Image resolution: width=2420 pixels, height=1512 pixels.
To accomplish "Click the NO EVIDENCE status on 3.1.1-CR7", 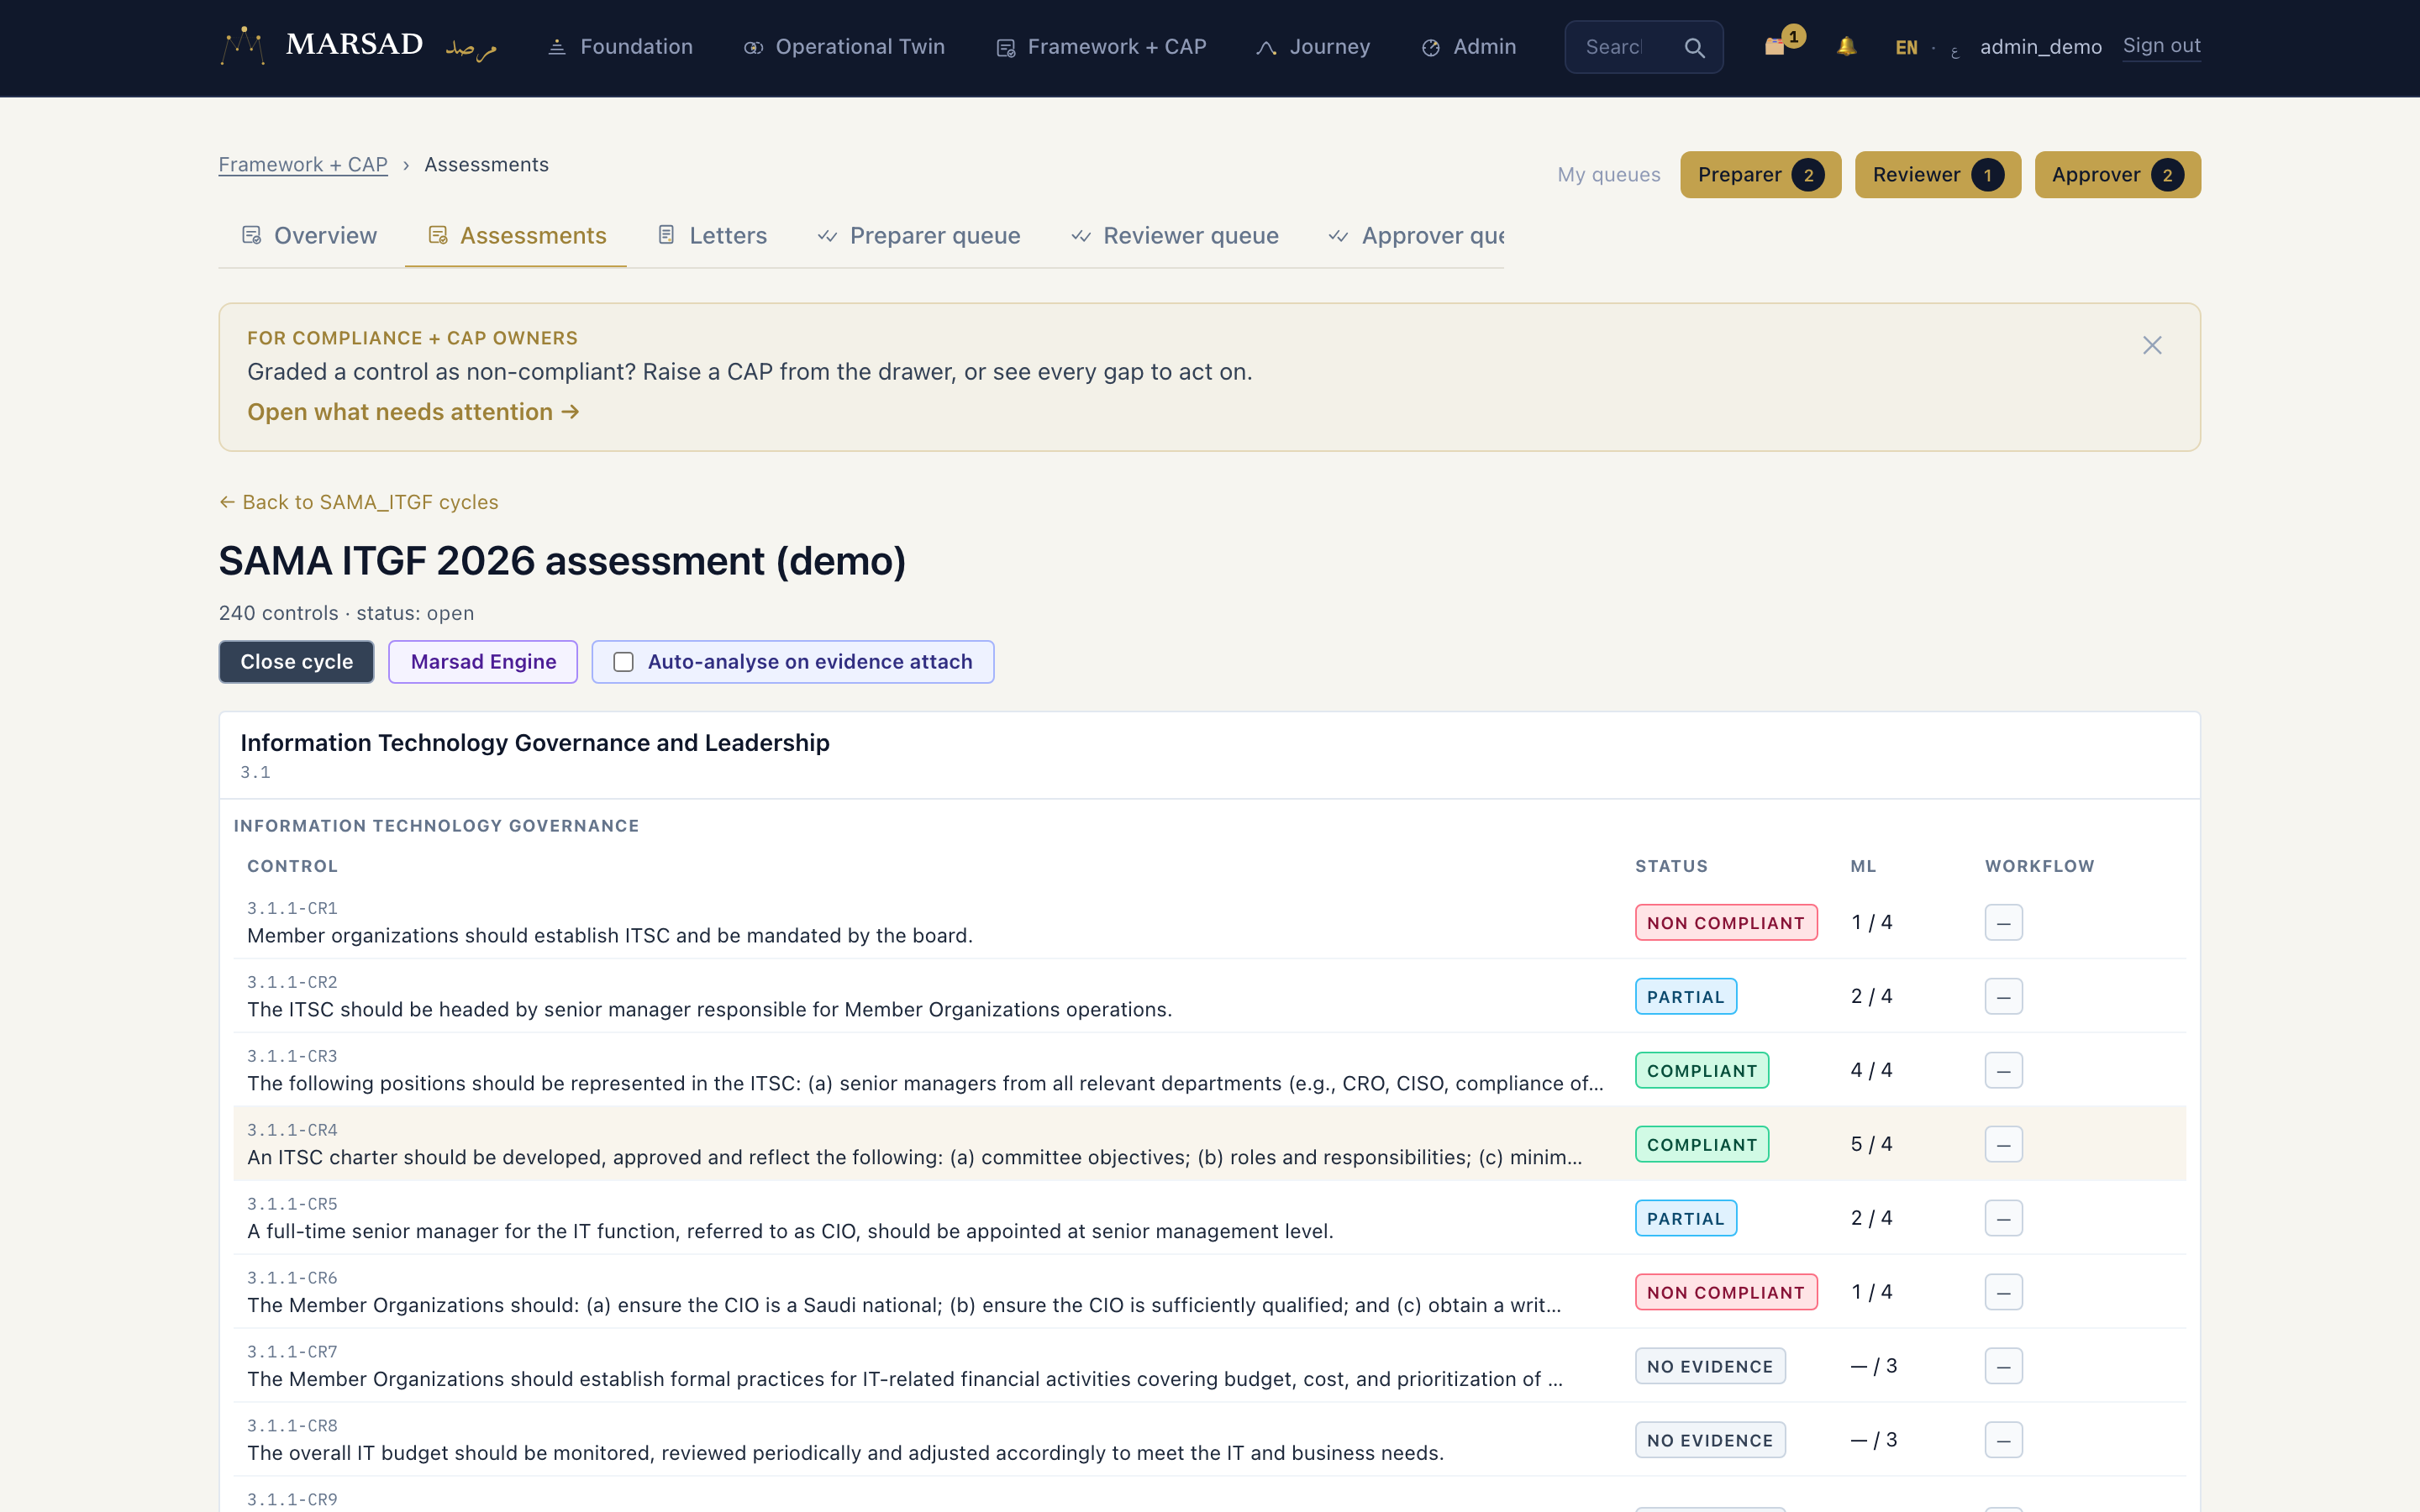I will tap(1710, 1366).
